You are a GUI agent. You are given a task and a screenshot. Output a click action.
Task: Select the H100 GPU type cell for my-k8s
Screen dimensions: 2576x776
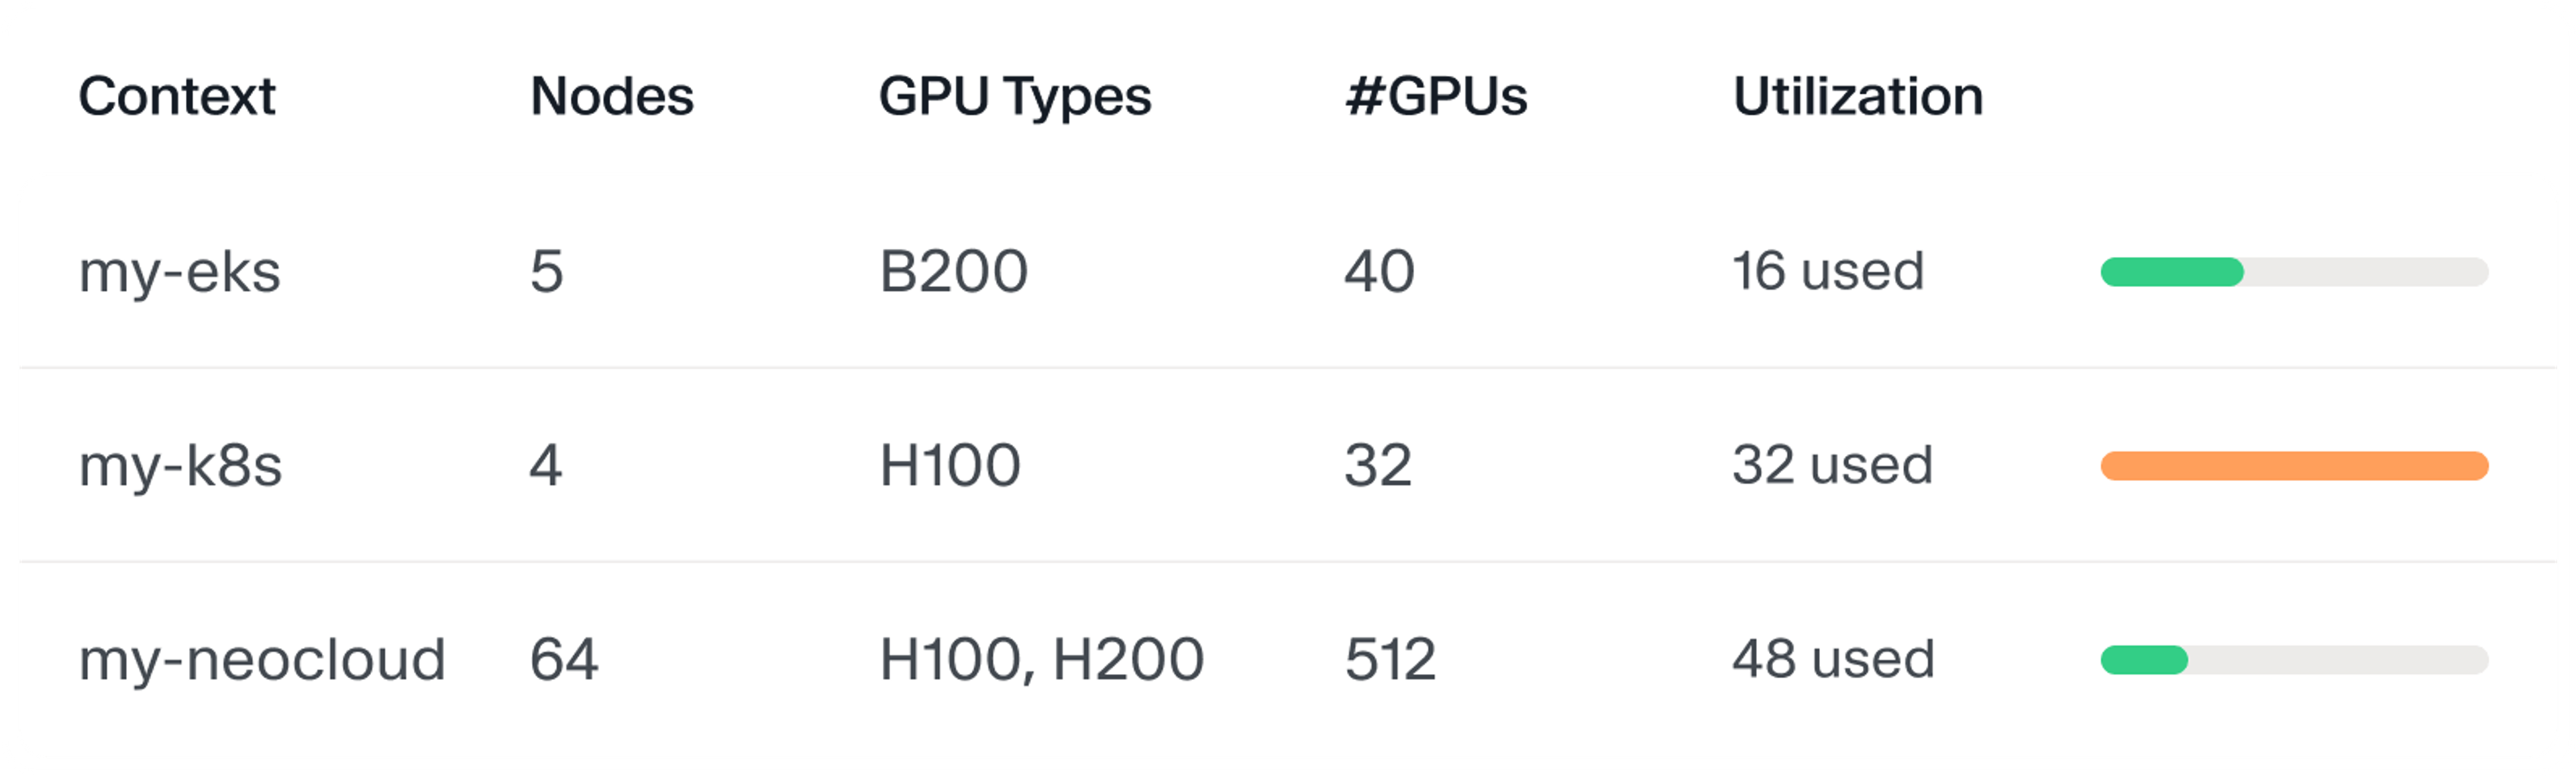[950, 466]
